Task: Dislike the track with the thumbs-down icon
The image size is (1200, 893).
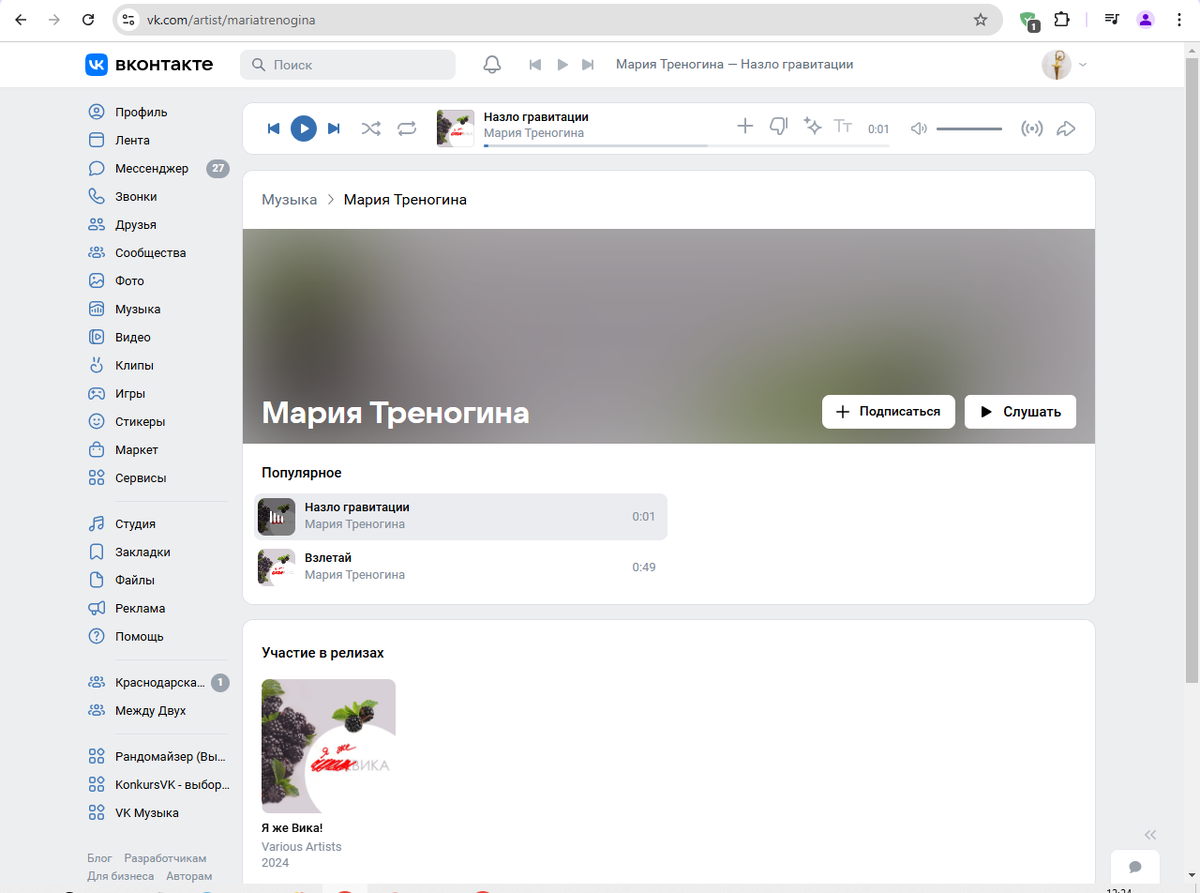Action: (x=778, y=127)
